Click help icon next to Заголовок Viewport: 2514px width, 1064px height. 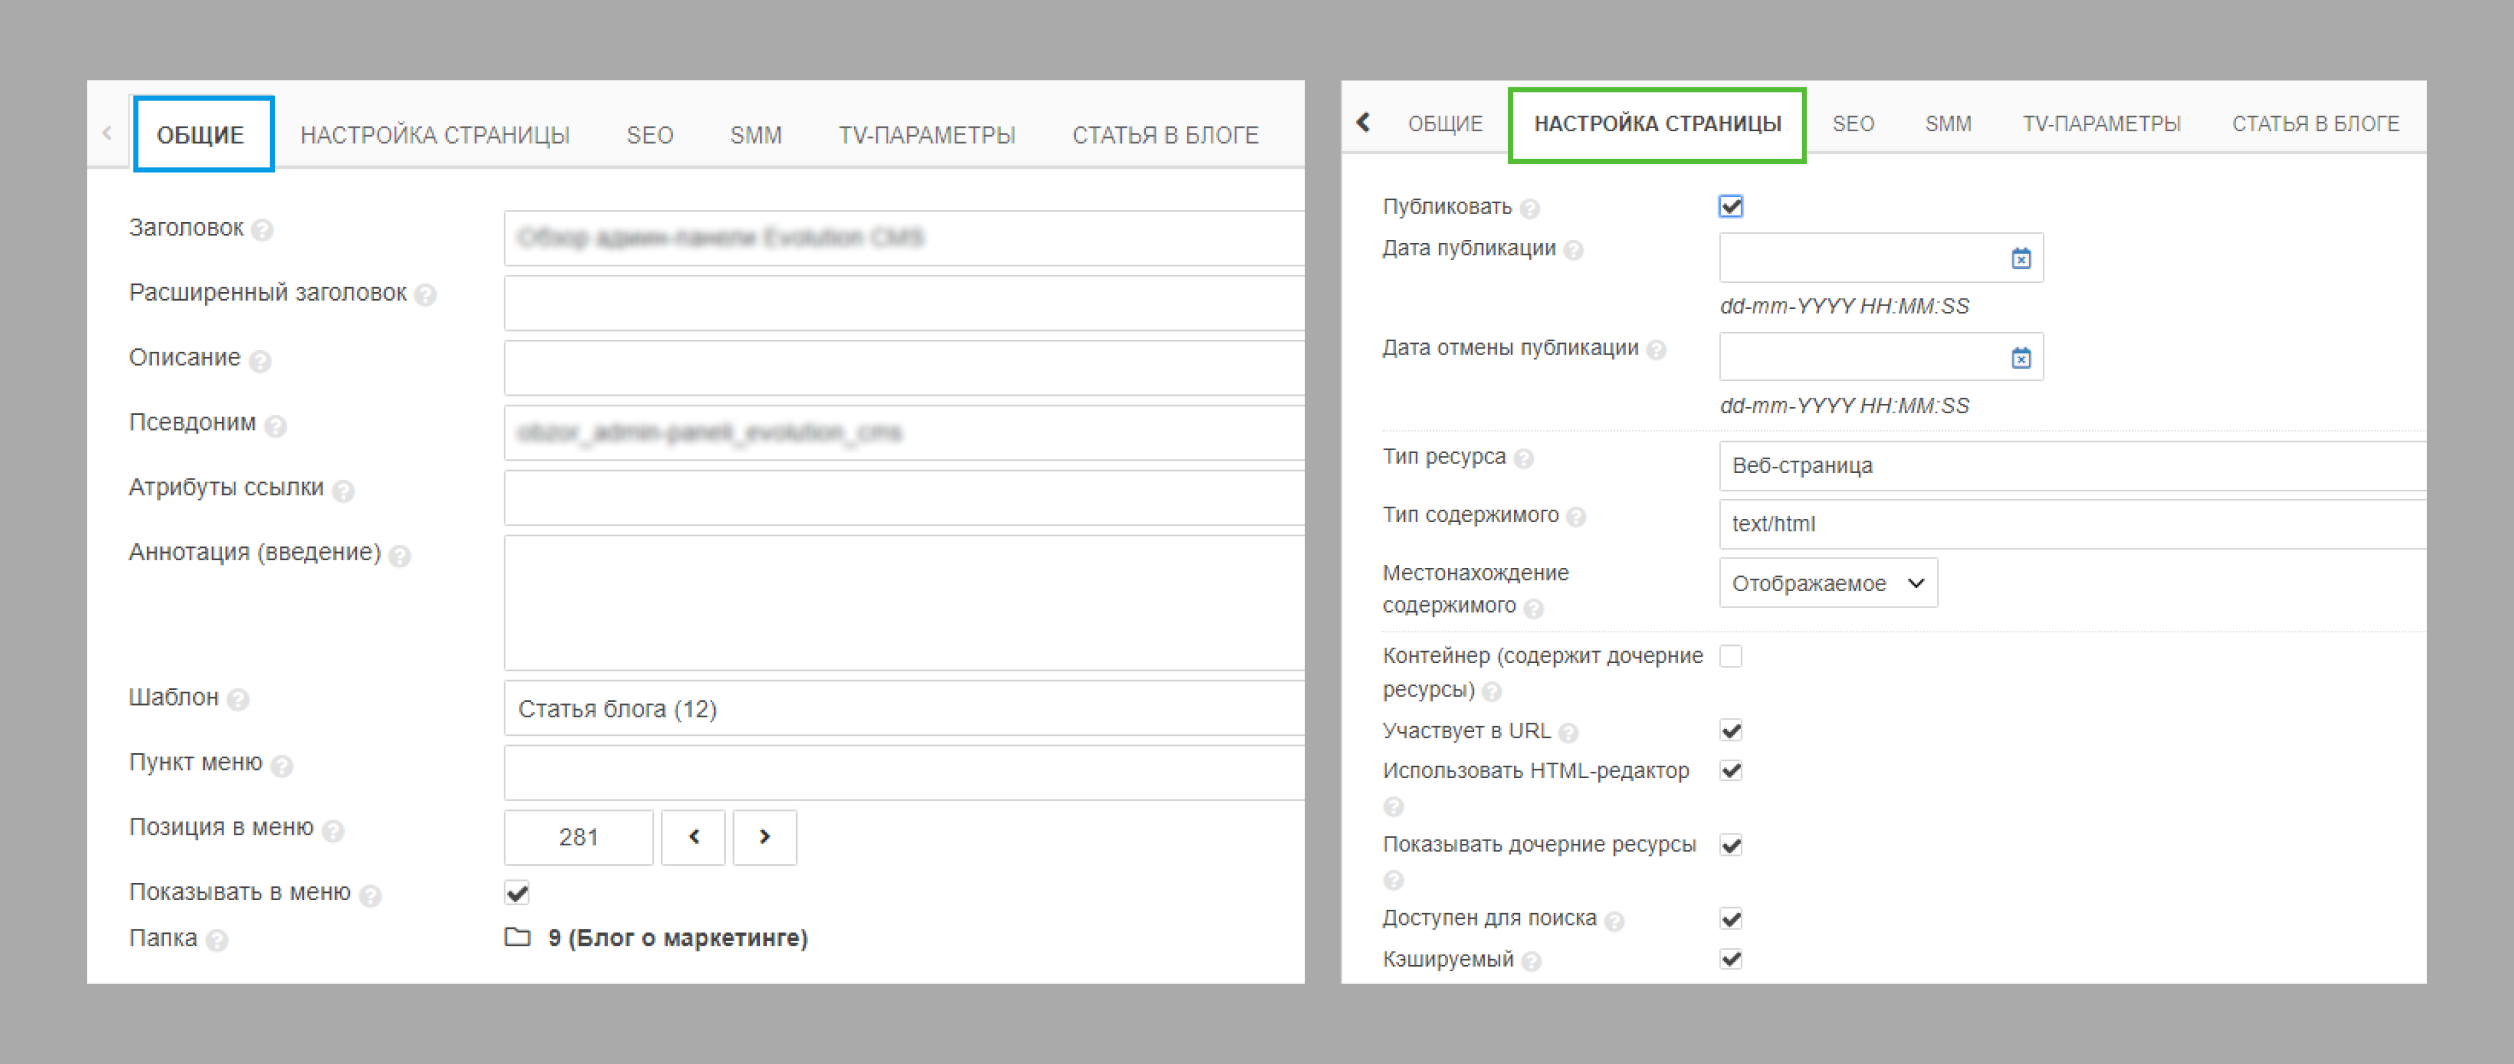263,230
